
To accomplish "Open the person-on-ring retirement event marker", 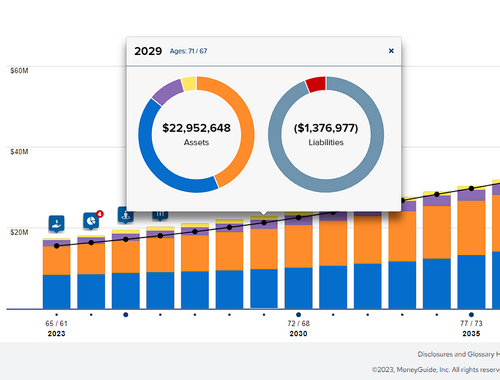I will 126,215.
